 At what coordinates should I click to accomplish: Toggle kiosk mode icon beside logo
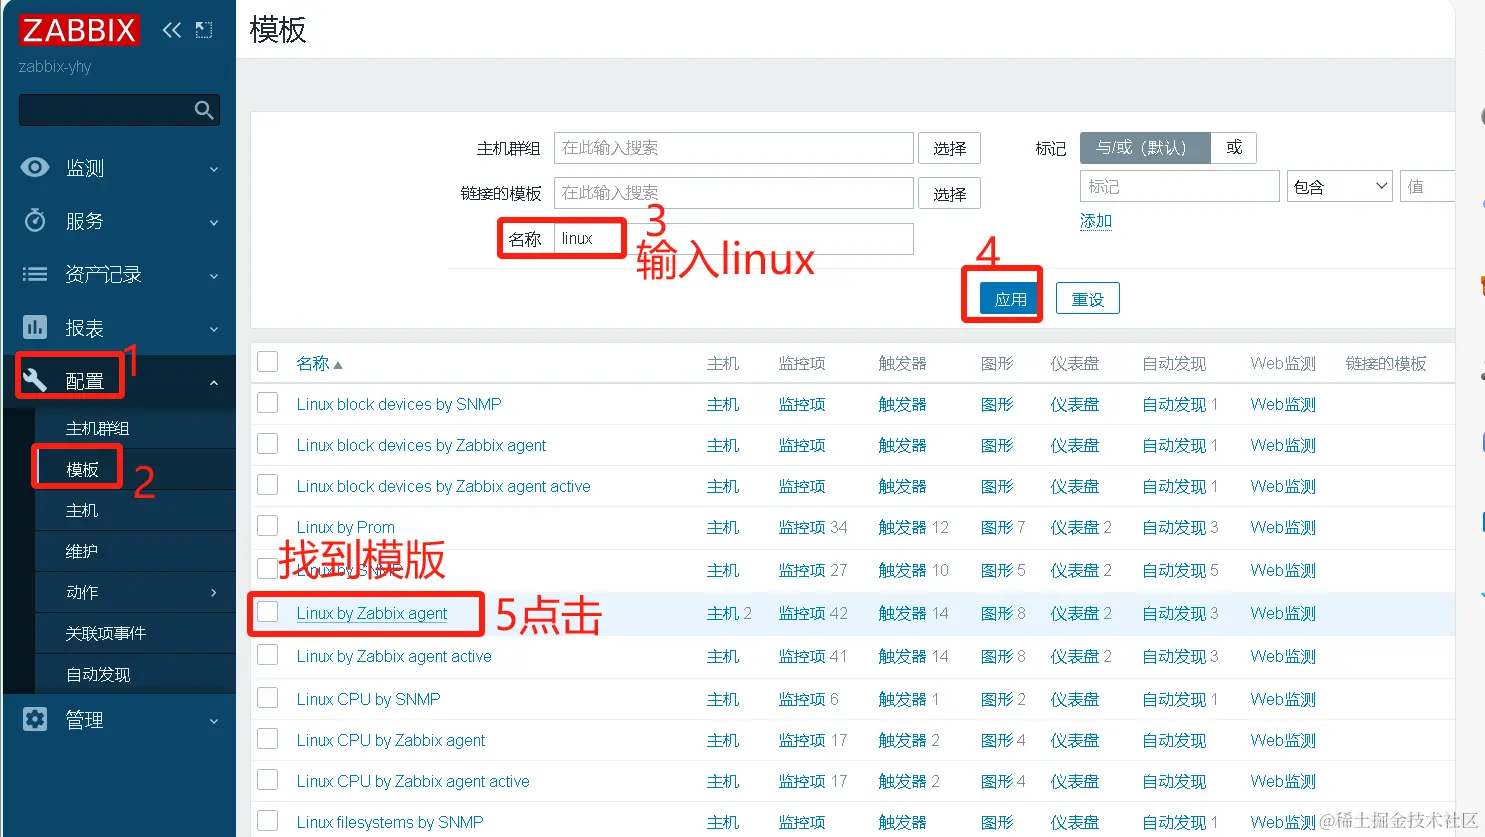point(204,30)
